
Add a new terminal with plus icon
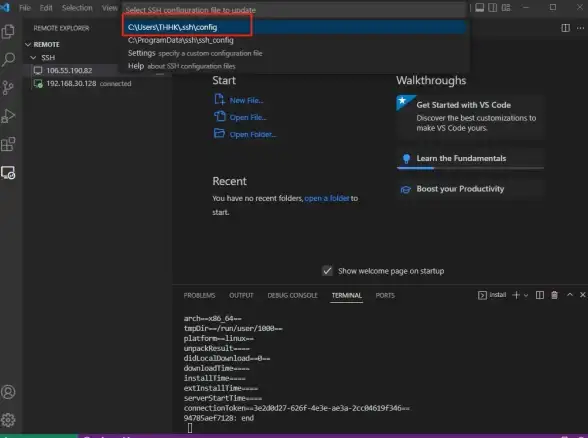[516, 295]
